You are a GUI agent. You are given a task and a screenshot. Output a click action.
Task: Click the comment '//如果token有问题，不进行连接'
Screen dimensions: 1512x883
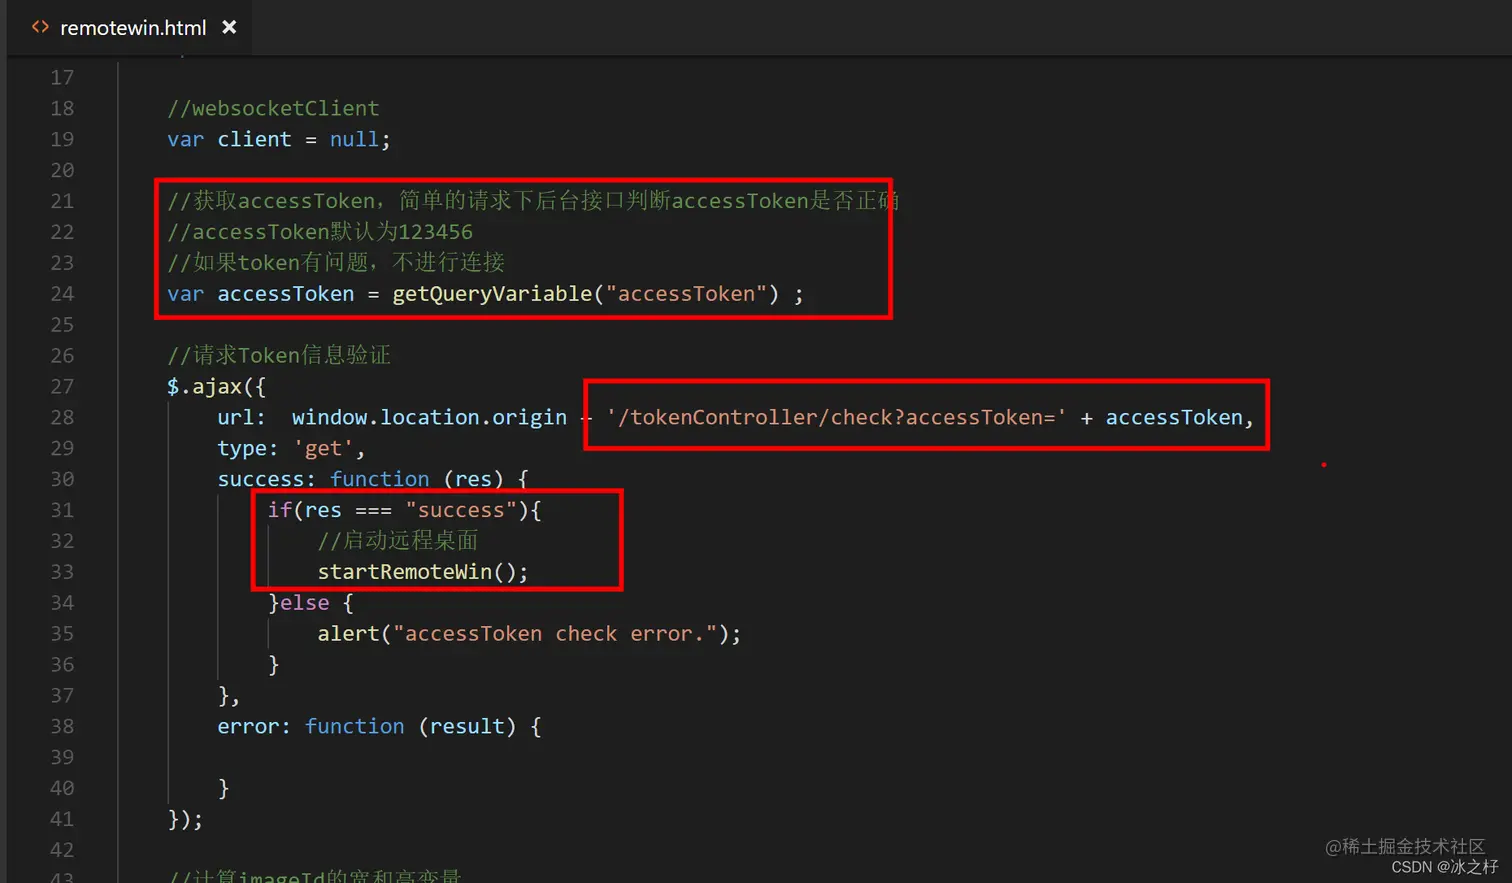point(336,263)
